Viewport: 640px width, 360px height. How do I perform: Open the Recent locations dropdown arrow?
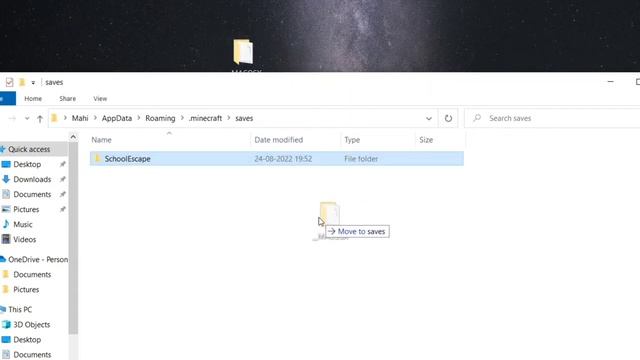coord(27,118)
